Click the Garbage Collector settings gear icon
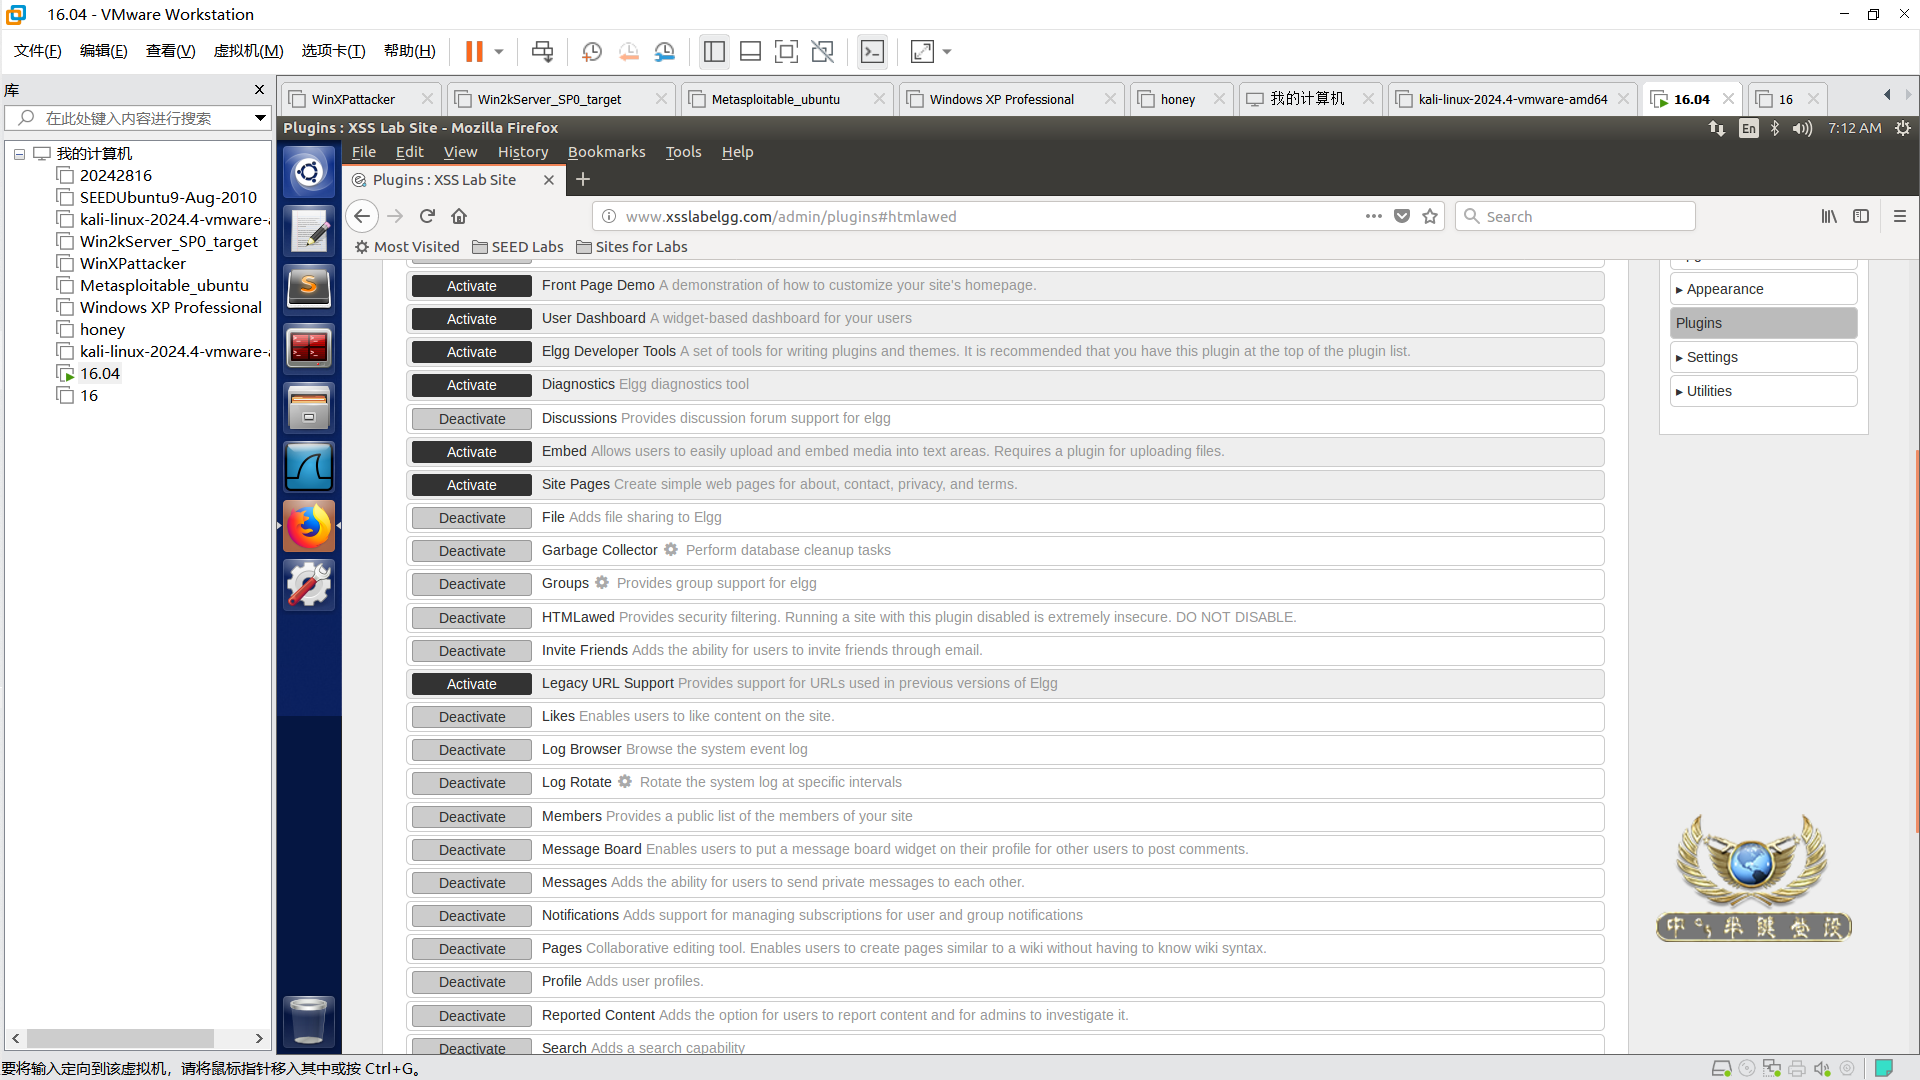Image resolution: width=1920 pixels, height=1080 pixels. pyautogui.click(x=671, y=550)
